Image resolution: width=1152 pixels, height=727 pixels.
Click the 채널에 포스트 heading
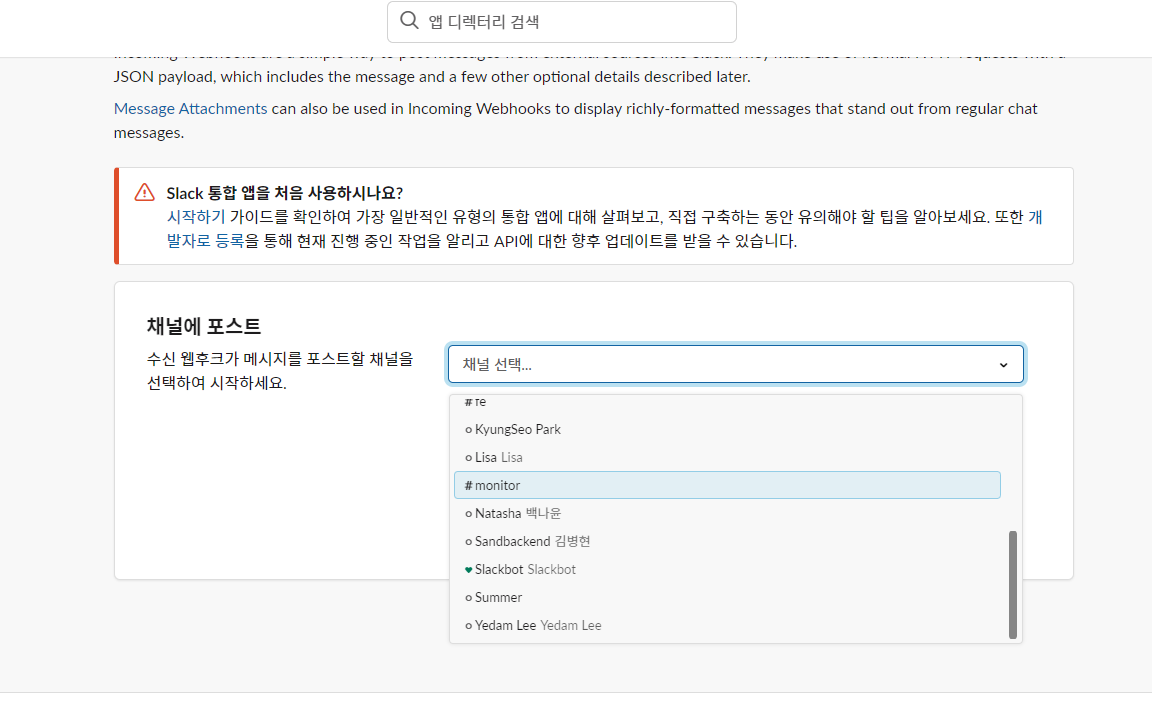(x=204, y=326)
